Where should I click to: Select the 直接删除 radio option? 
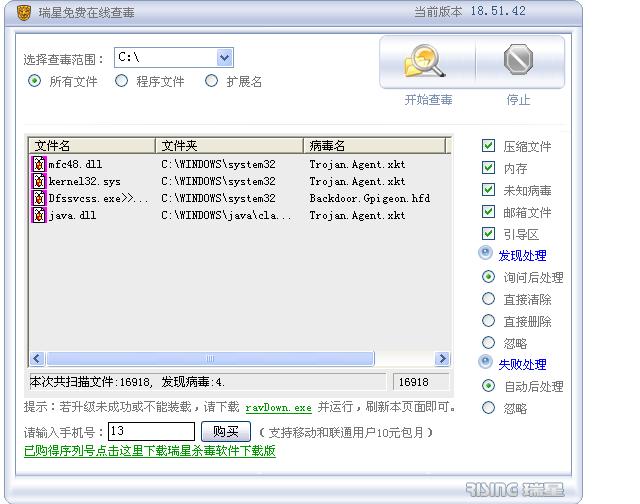point(488,321)
